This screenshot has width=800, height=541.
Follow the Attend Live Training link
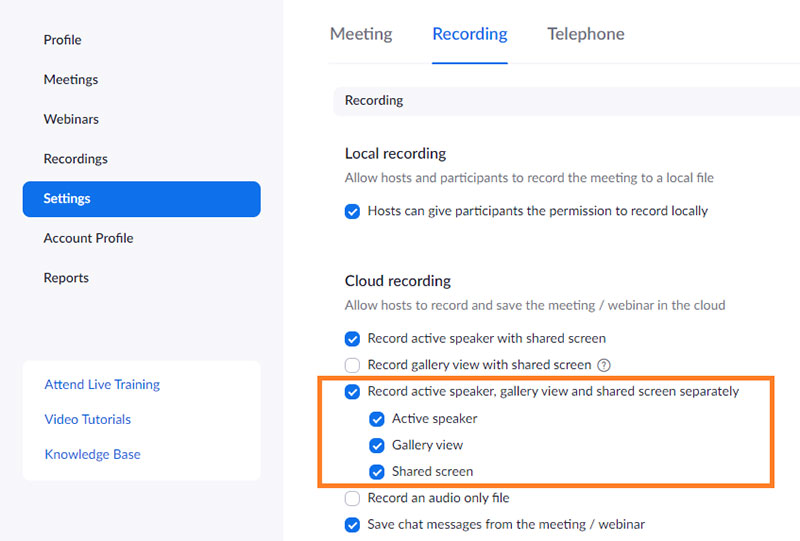point(102,384)
